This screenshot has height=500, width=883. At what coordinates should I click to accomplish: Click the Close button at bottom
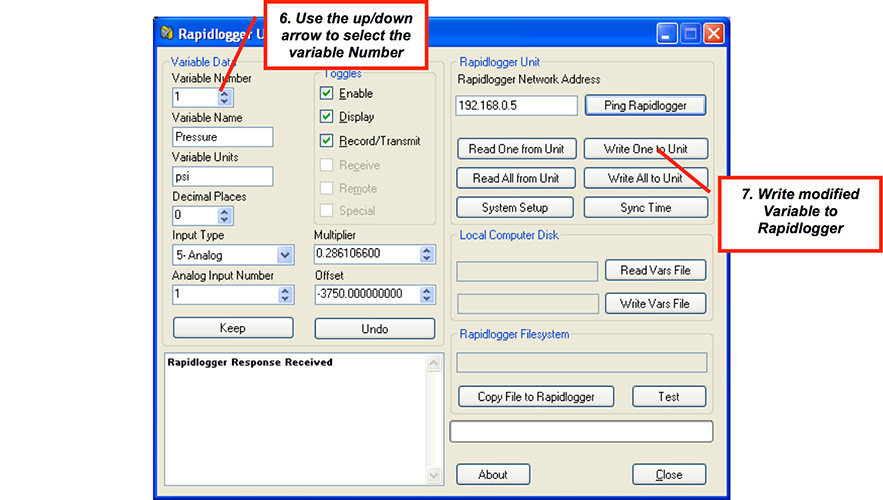[669, 474]
